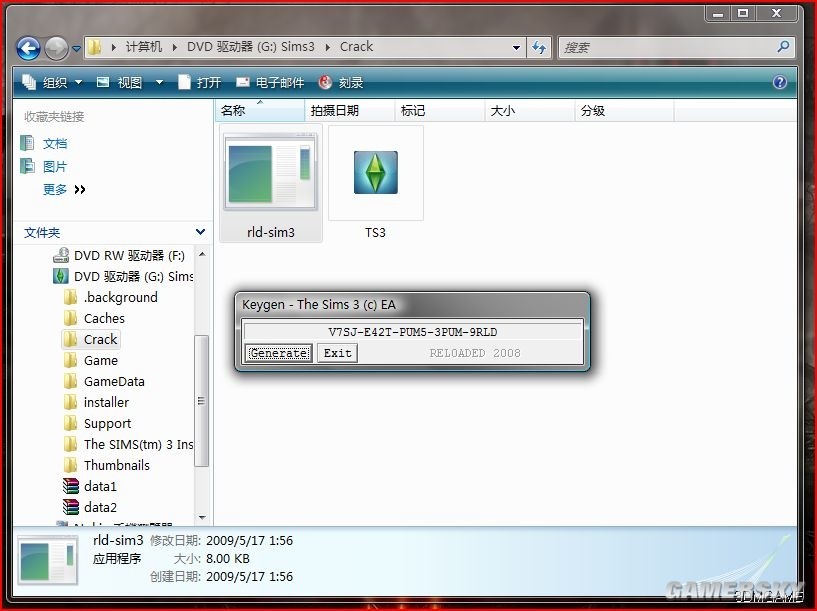Click the rld-sim3 preview icon in details pane
The height and width of the screenshot is (611, 817).
click(x=47, y=559)
